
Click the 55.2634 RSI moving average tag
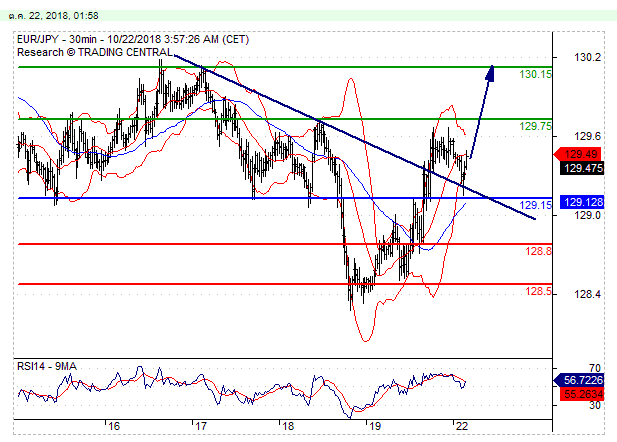click(x=582, y=394)
